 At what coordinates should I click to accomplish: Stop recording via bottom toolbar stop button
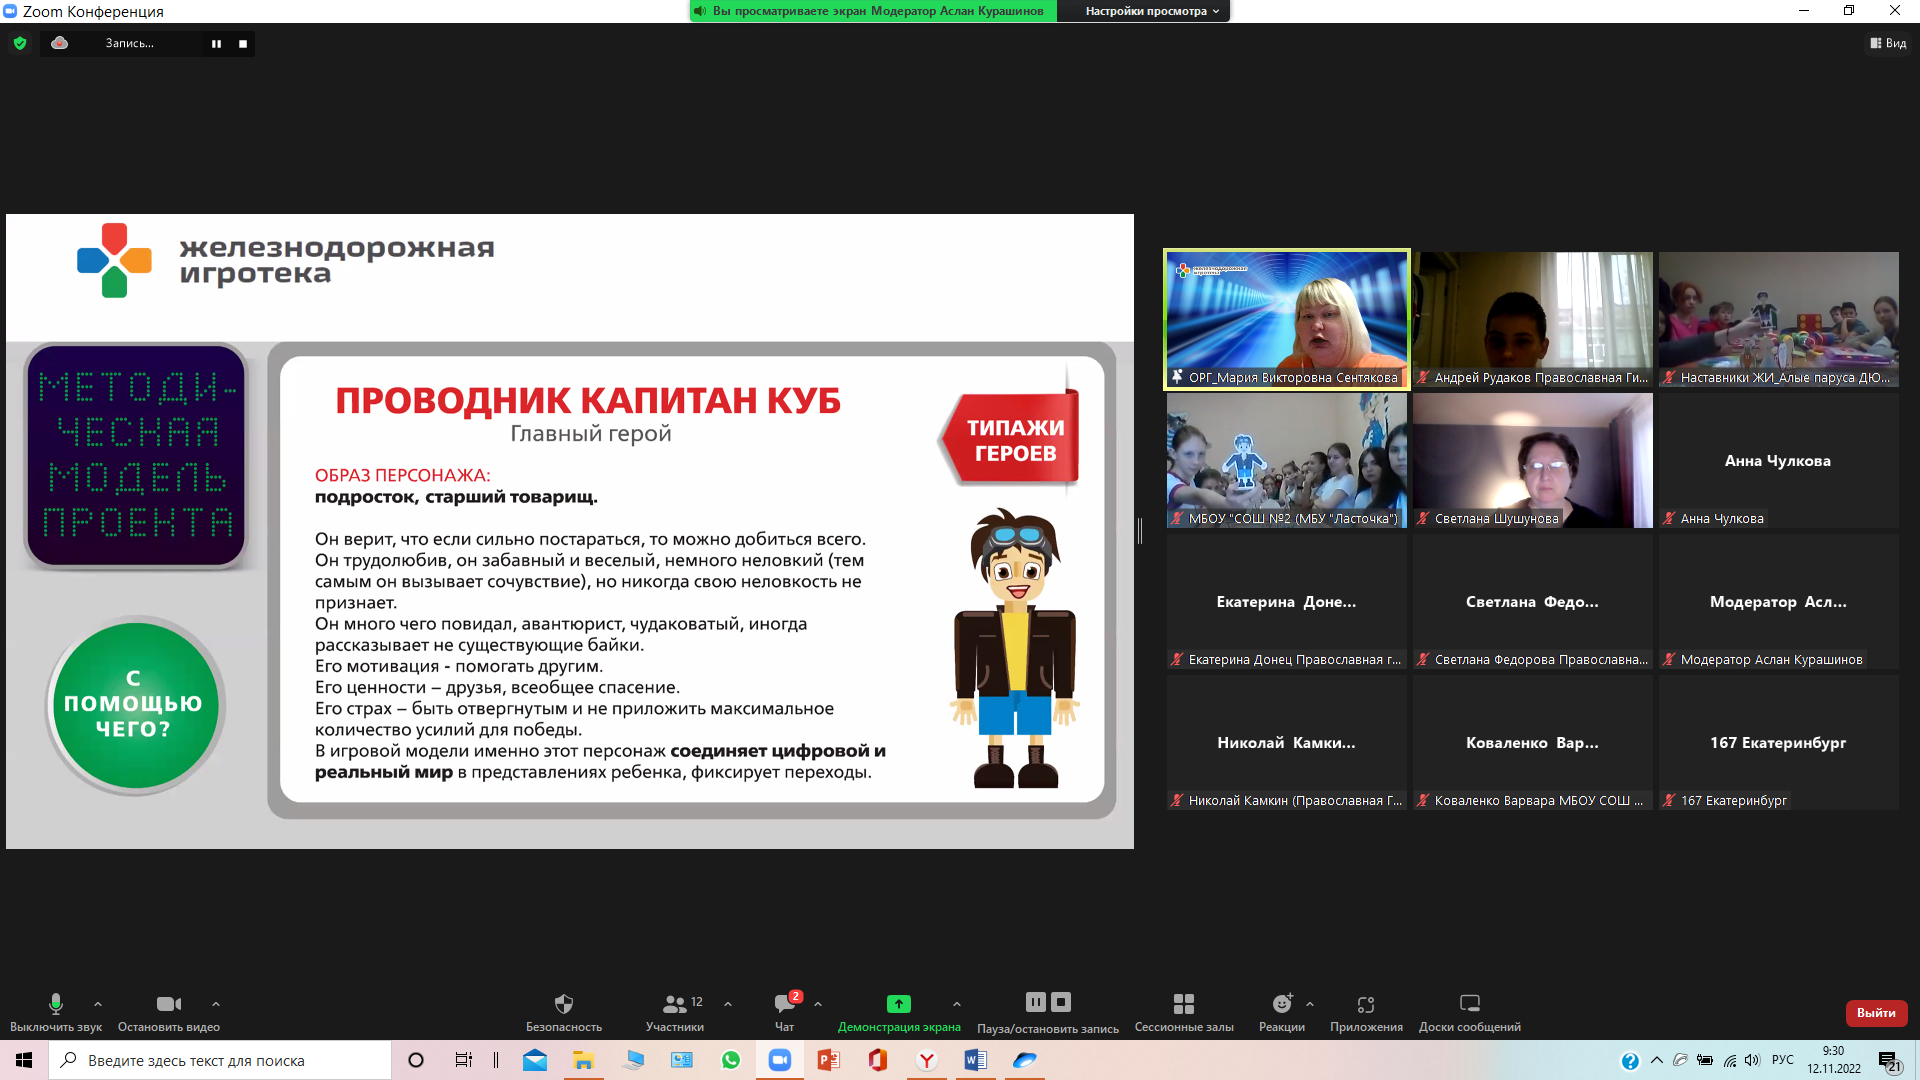coord(1061,1002)
